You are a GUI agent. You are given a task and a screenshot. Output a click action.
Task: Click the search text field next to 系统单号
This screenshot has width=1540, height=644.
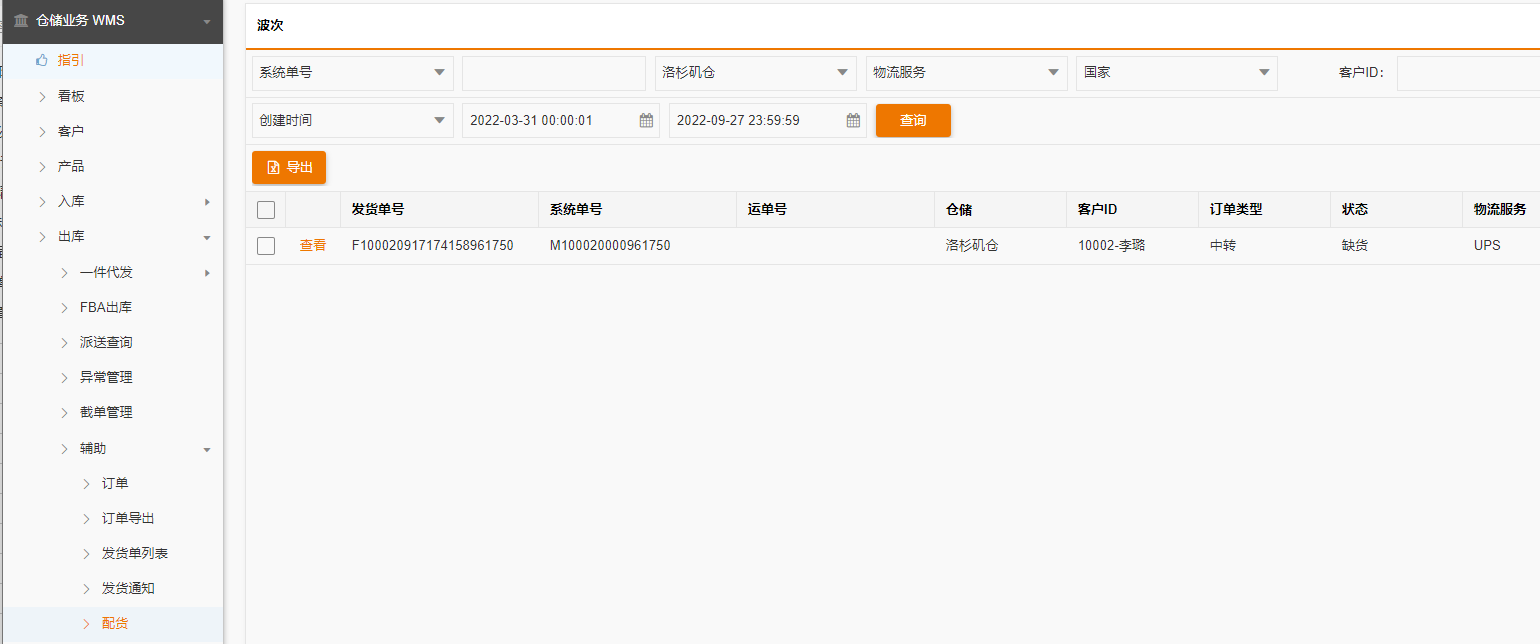click(554, 73)
